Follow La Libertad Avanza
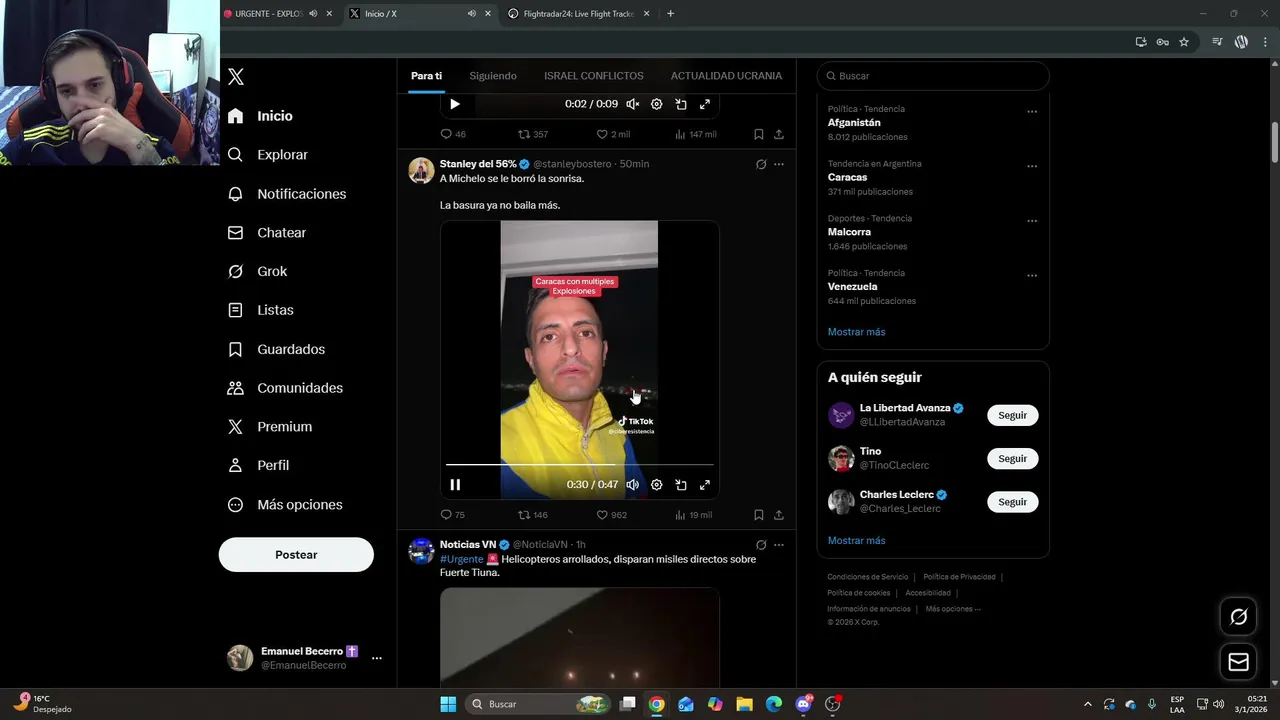The height and width of the screenshot is (720, 1280). click(1012, 415)
